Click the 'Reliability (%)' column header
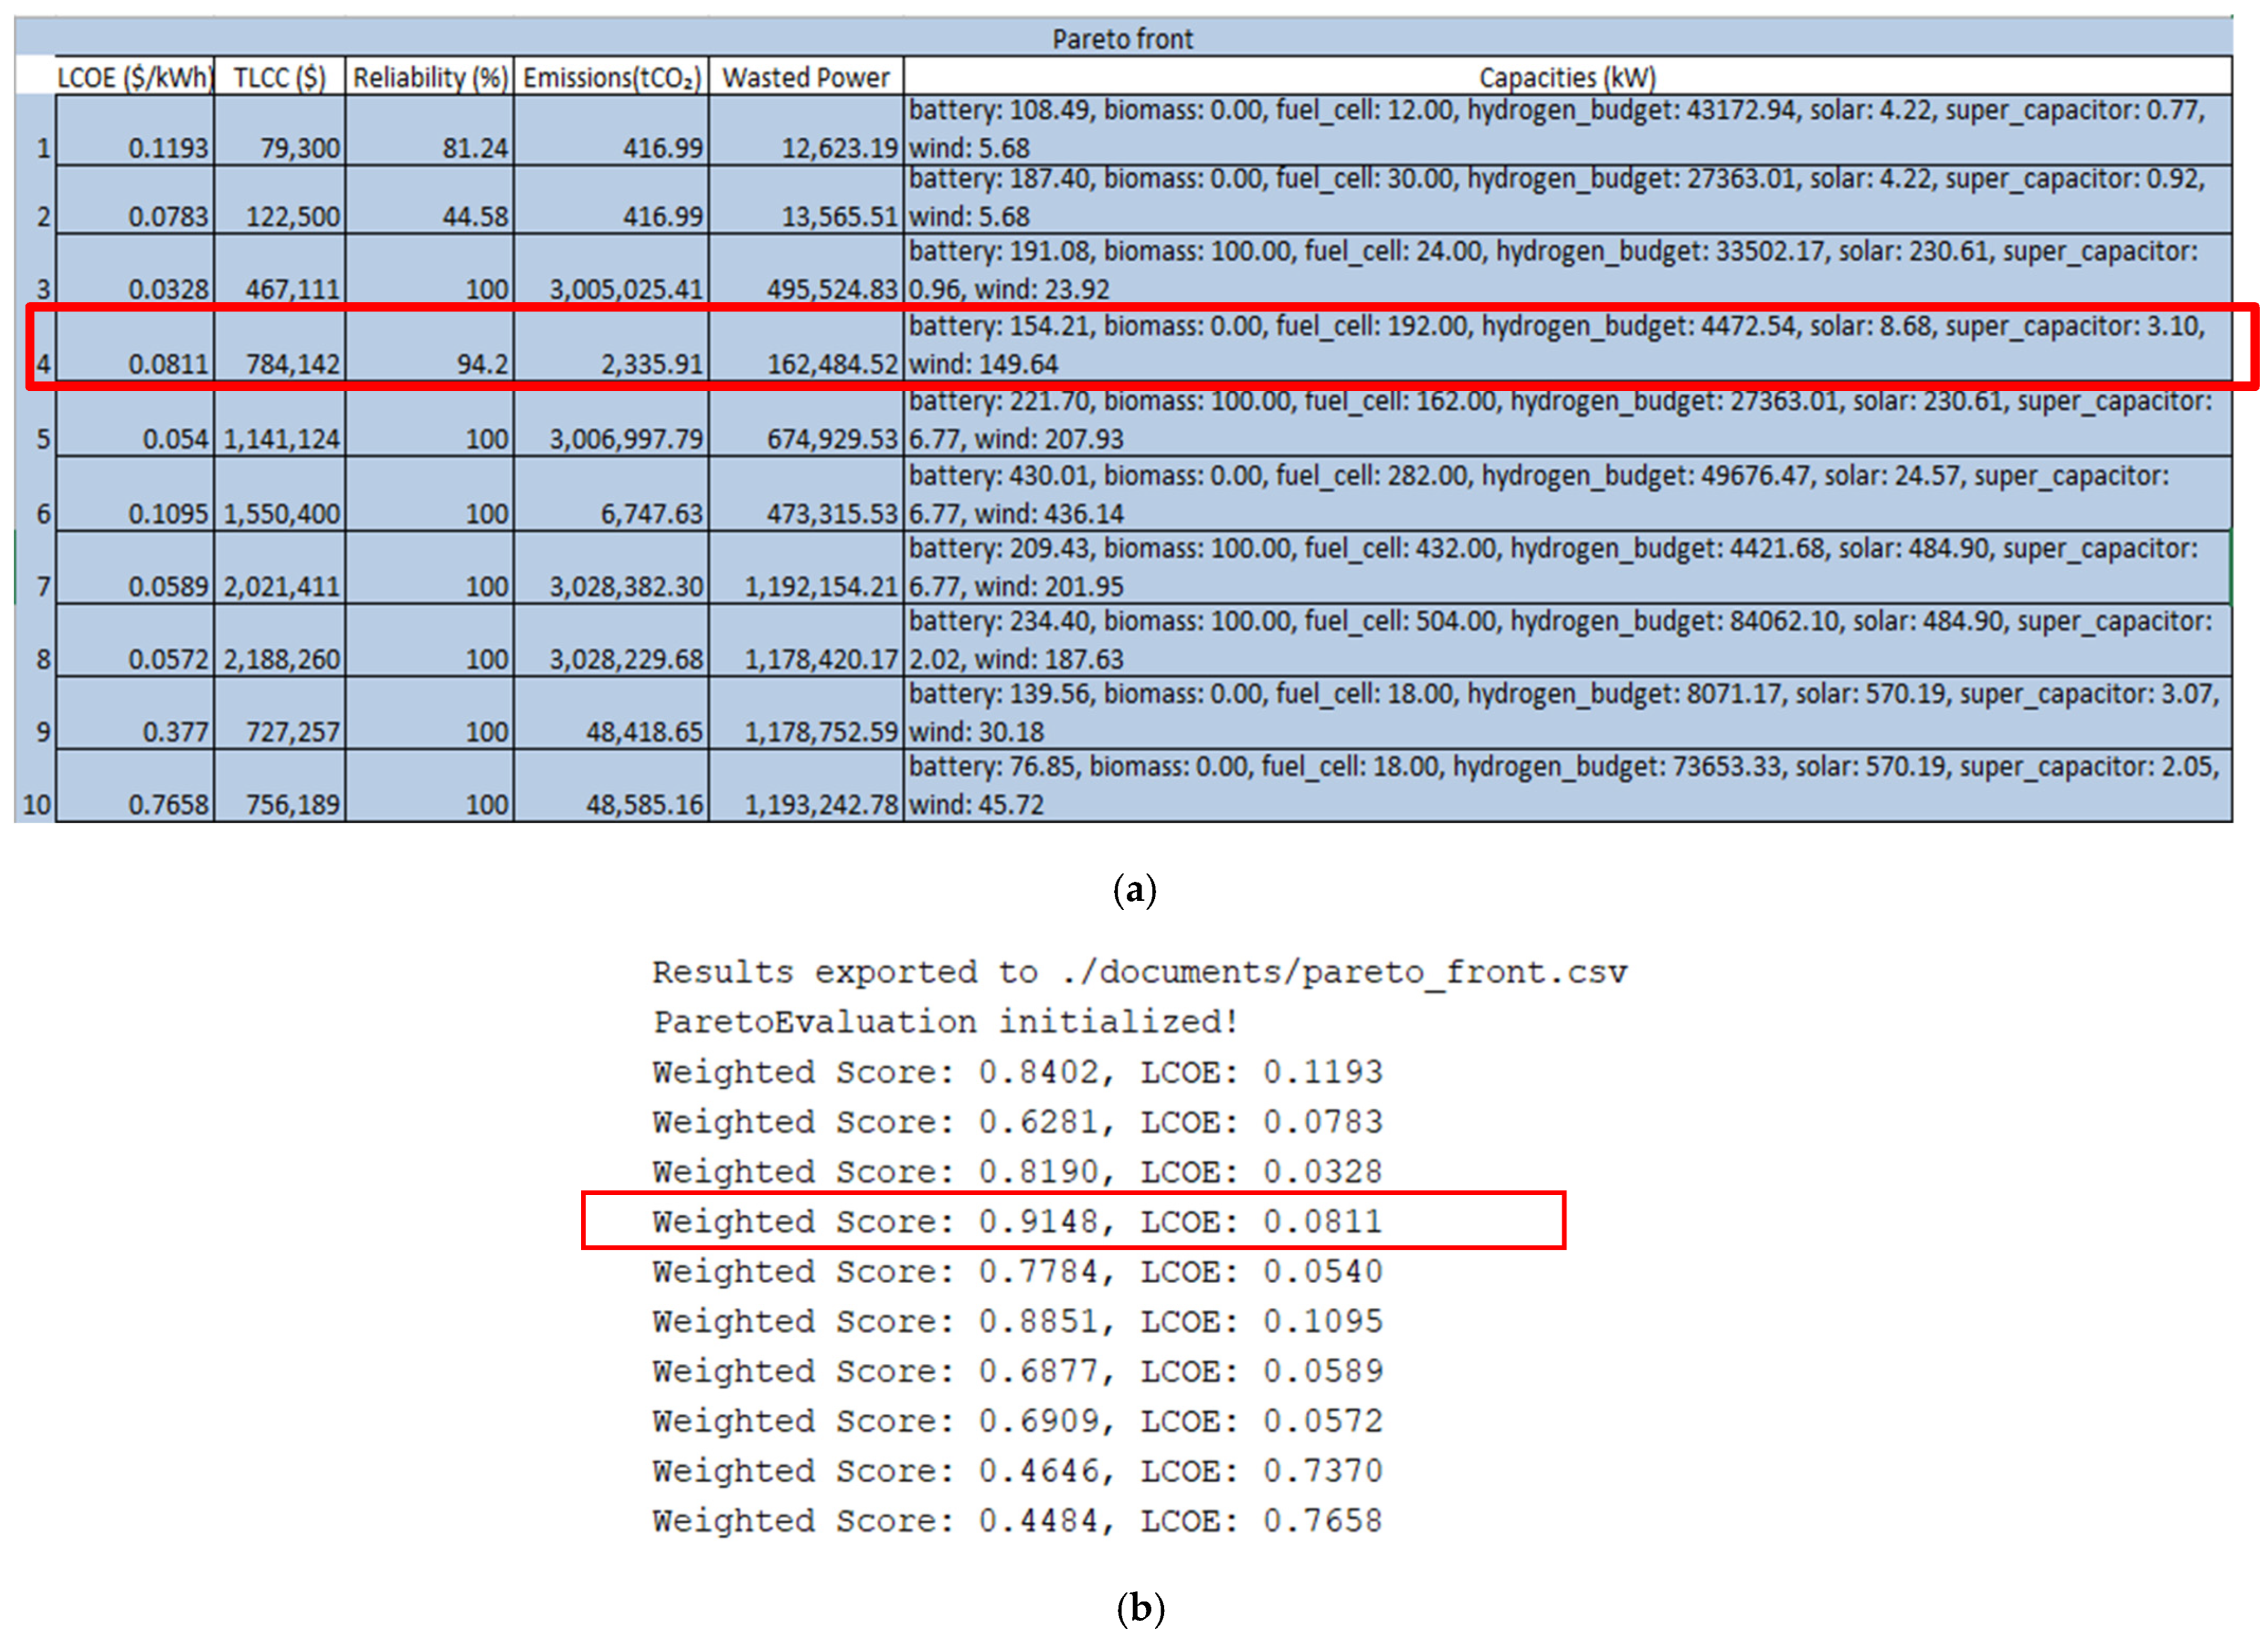This screenshot has height=1639, width=2268. pos(430,77)
